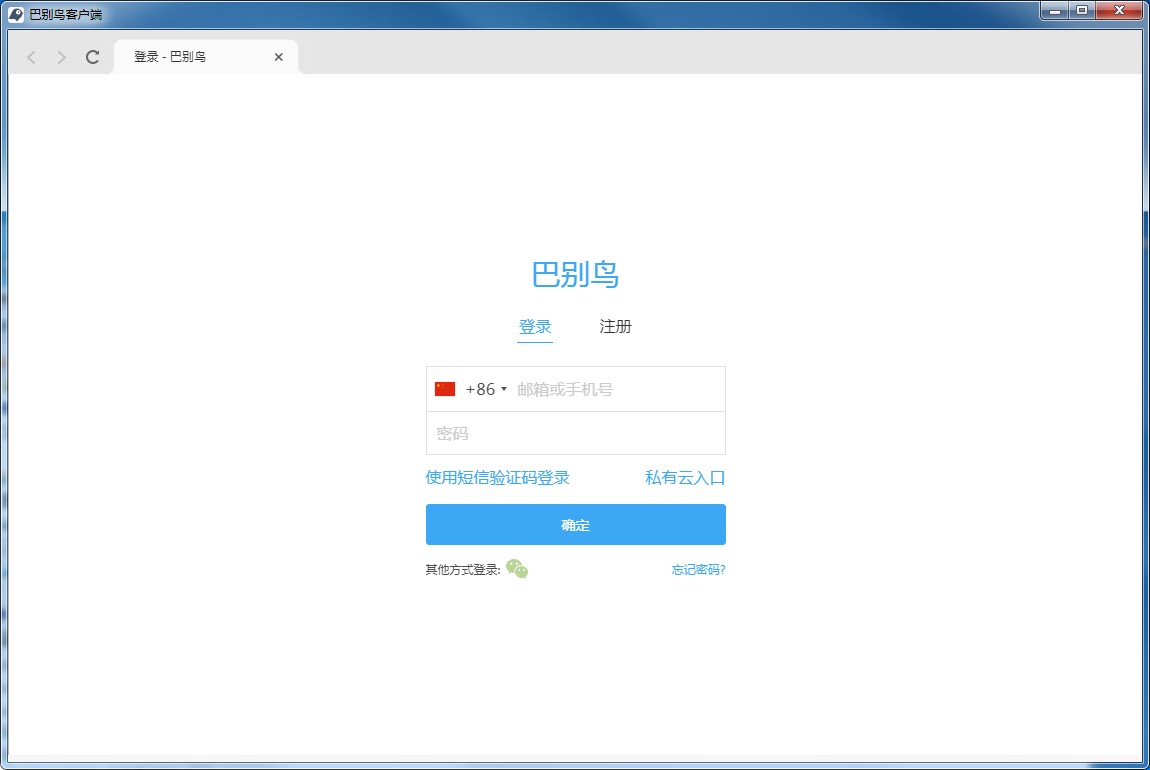Log in with the WeChat icon

(x=517, y=569)
